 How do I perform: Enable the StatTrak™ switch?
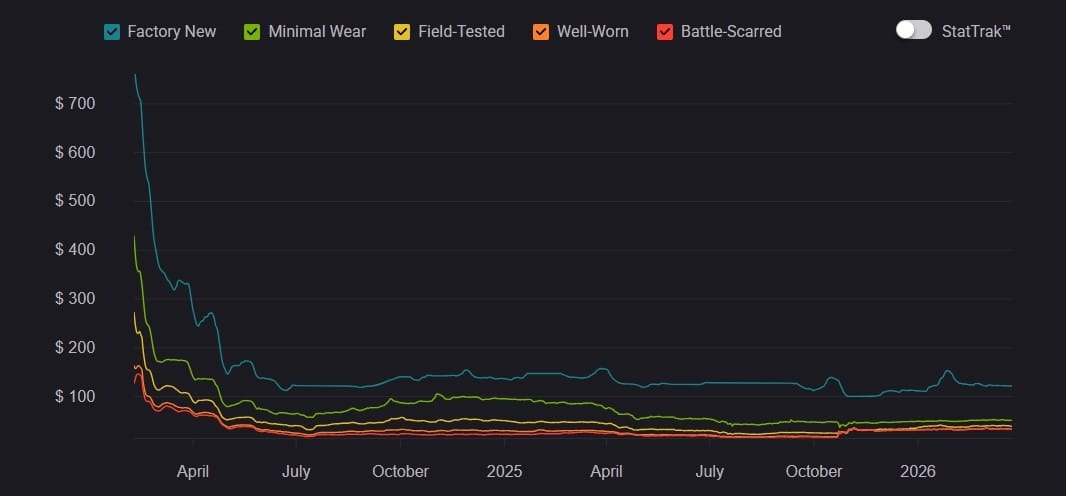coord(914,30)
